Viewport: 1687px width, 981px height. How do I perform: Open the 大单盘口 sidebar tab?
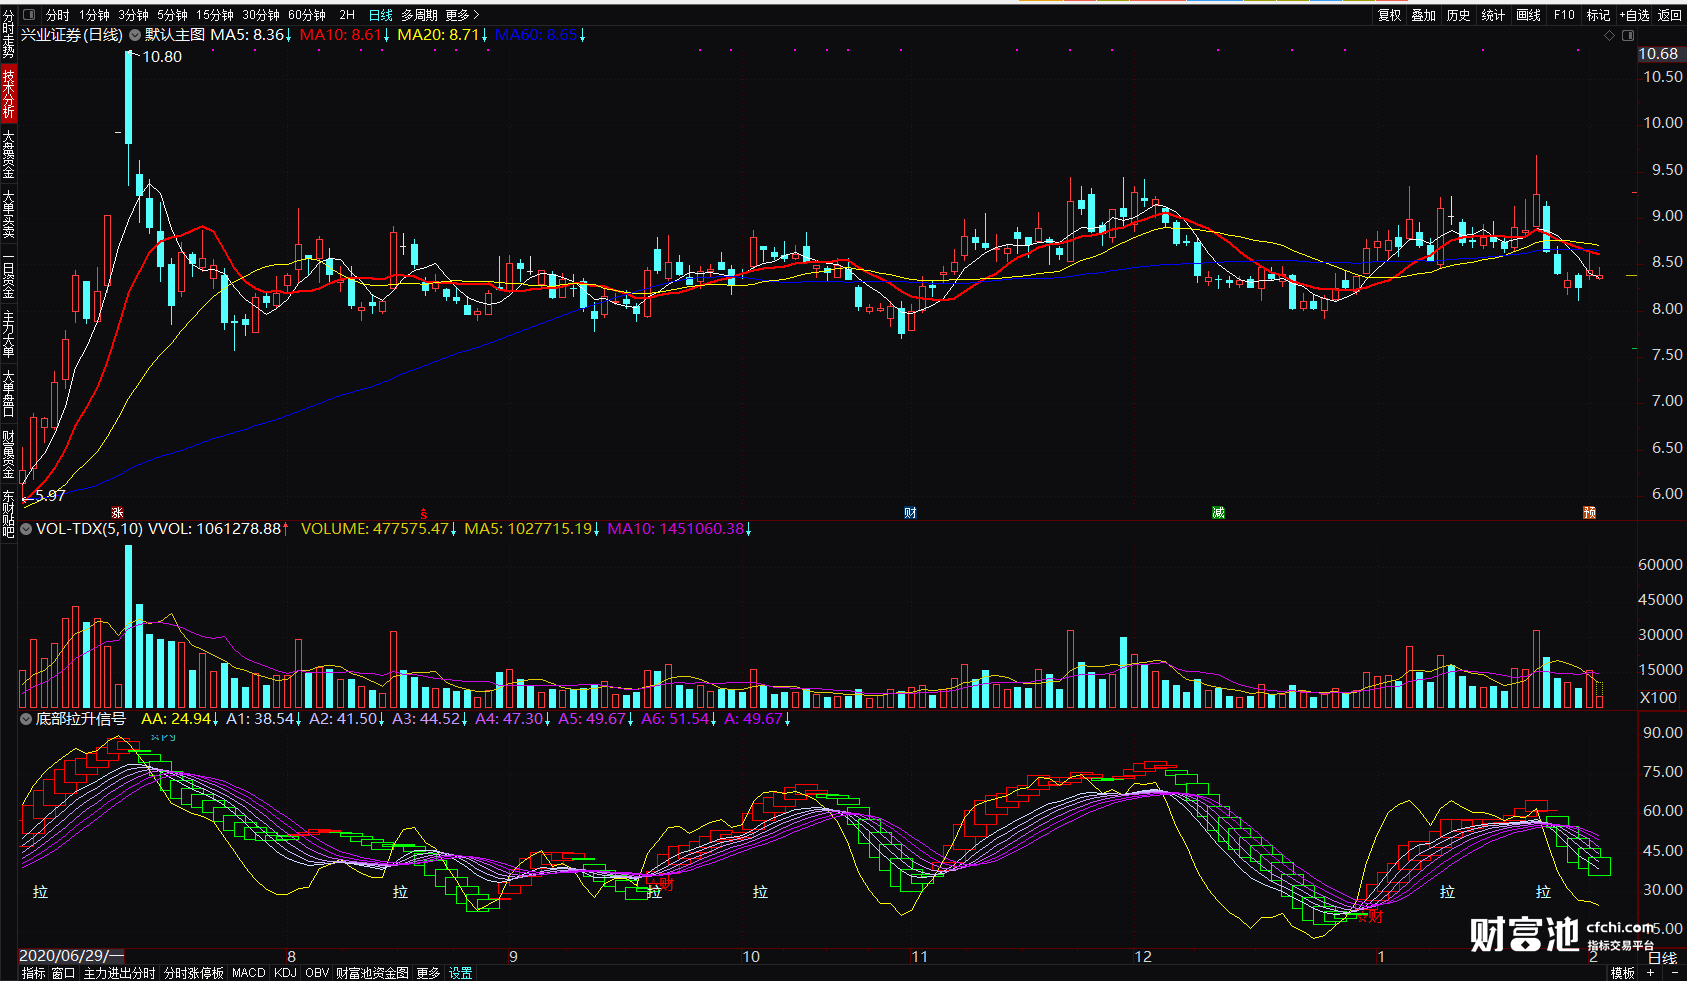pyautogui.click(x=8, y=393)
